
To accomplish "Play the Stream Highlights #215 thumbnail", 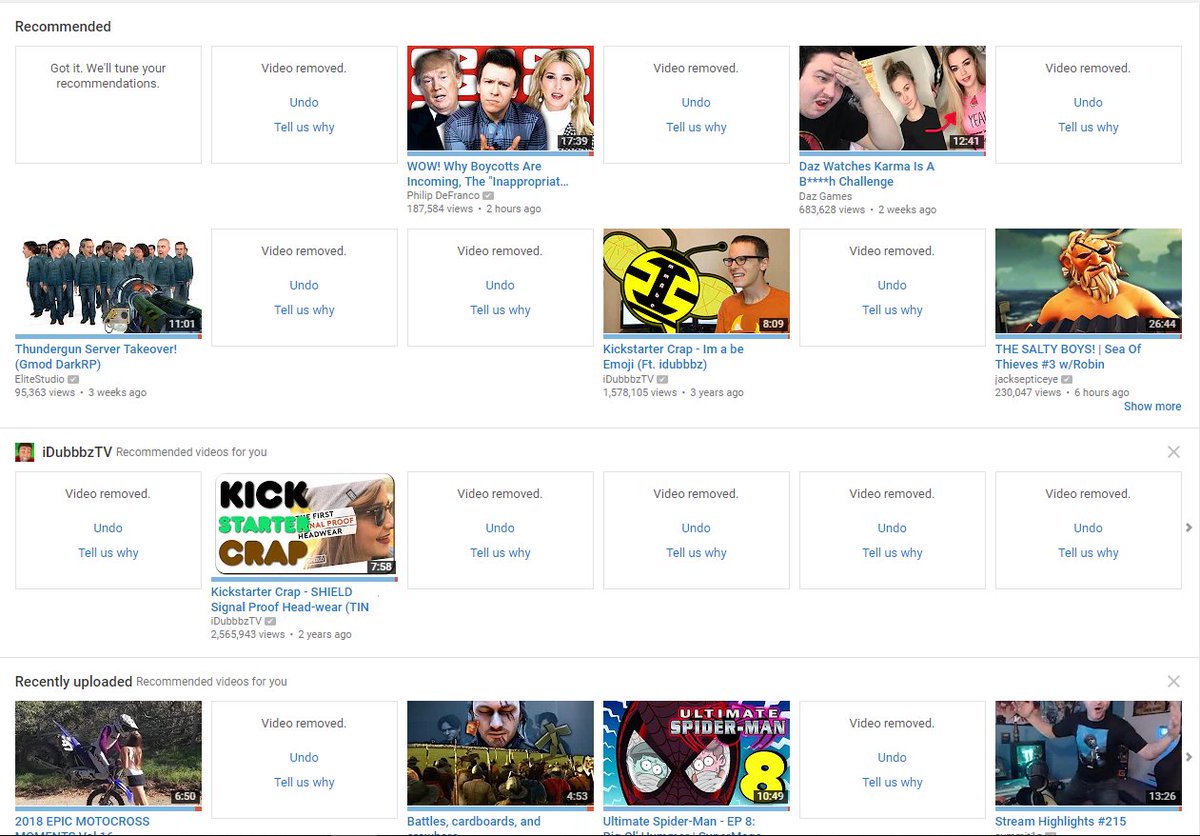I will pyautogui.click(x=1088, y=753).
